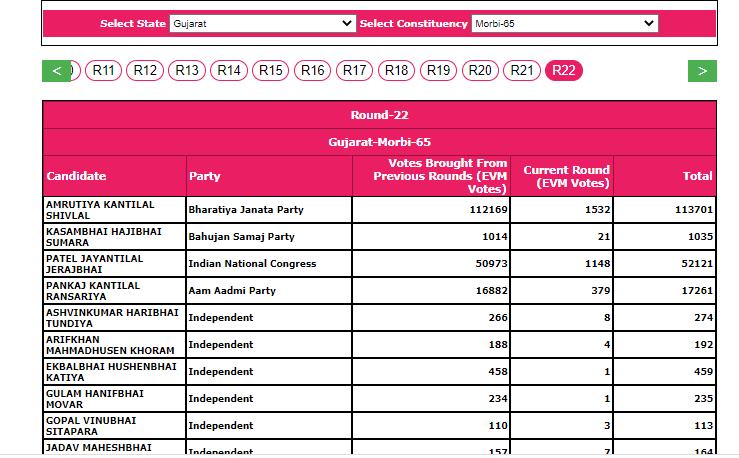The image size is (739, 458).
Task: Select the active R22 round pill
Action: [564, 70]
